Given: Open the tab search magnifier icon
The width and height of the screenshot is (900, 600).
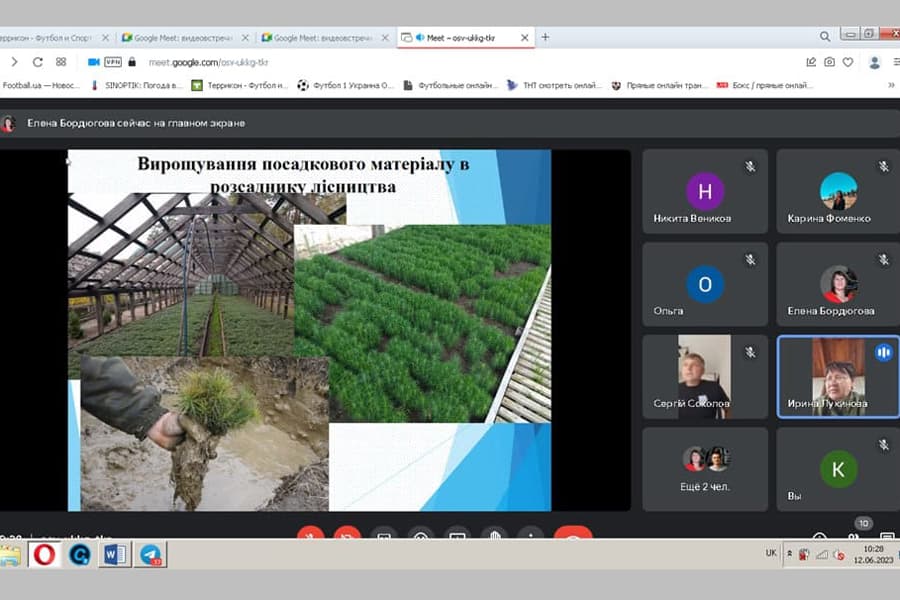Looking at the screenshot, I should coord(825,37).
